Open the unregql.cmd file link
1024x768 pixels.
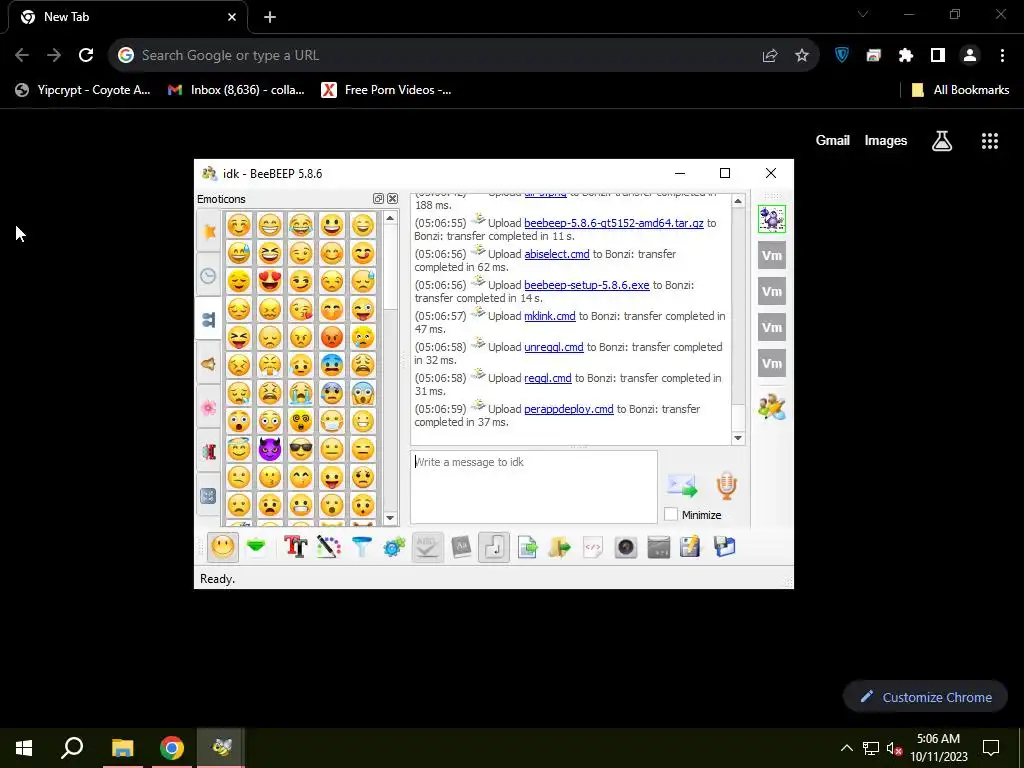554,347
